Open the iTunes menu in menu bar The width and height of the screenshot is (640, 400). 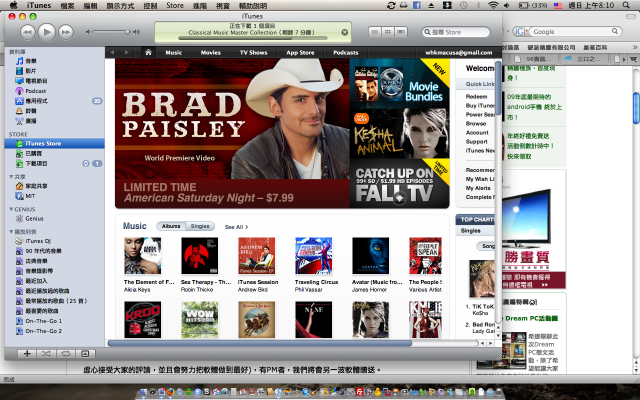click(39, 5)
